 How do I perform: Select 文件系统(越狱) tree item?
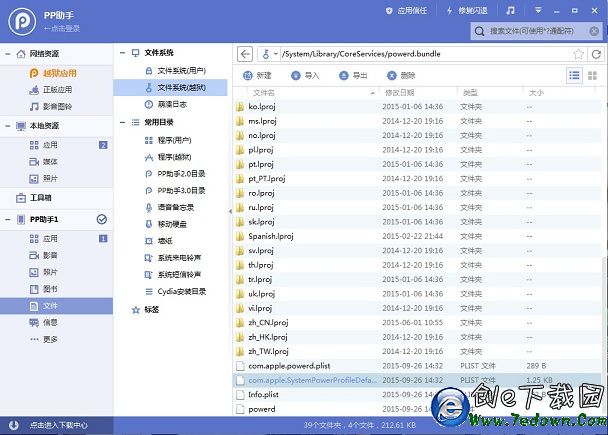tap(171, 88)
